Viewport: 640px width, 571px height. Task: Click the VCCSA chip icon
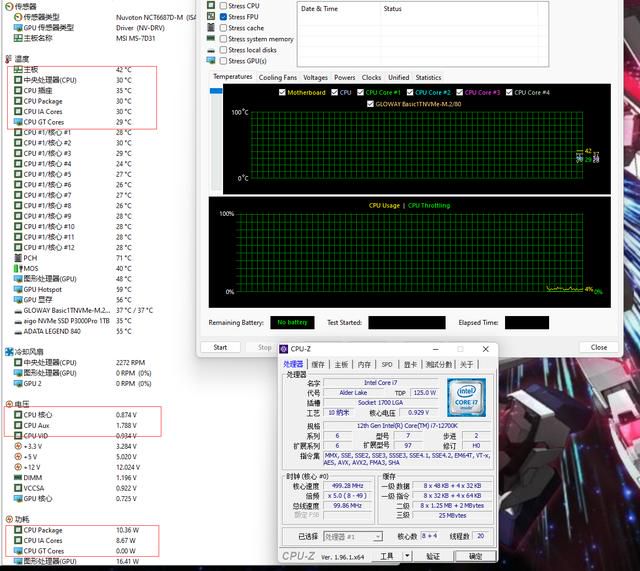pyautogui.click(x=18, y=488)
